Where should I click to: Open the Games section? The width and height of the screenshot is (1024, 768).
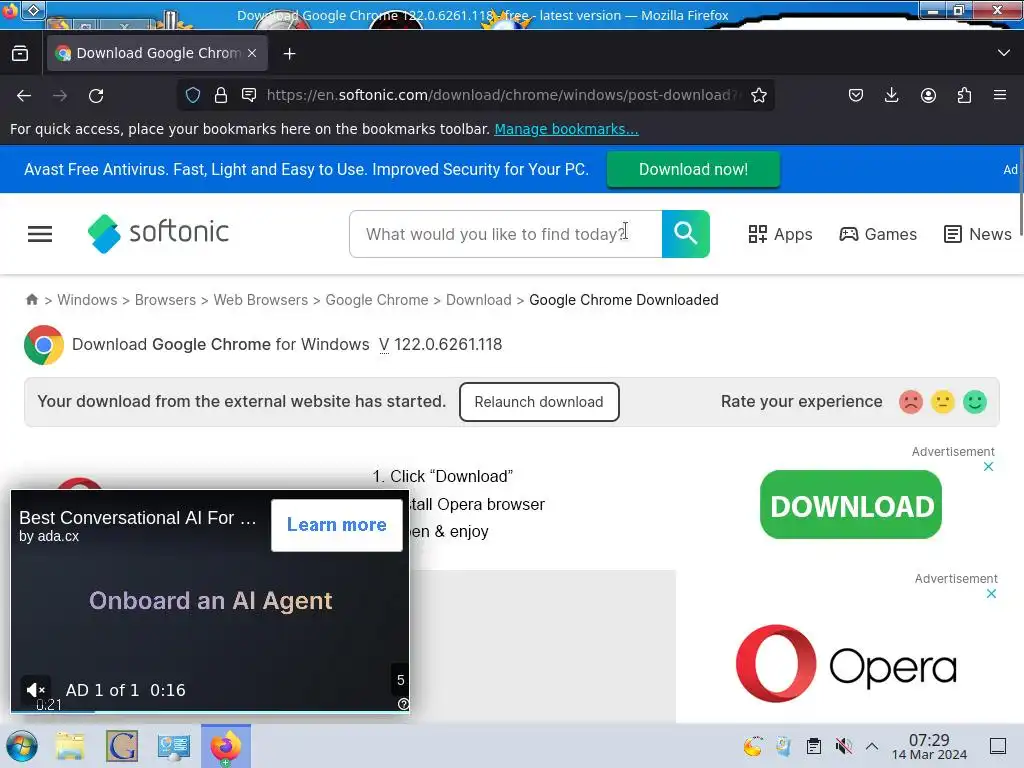(x=878, y=234)
